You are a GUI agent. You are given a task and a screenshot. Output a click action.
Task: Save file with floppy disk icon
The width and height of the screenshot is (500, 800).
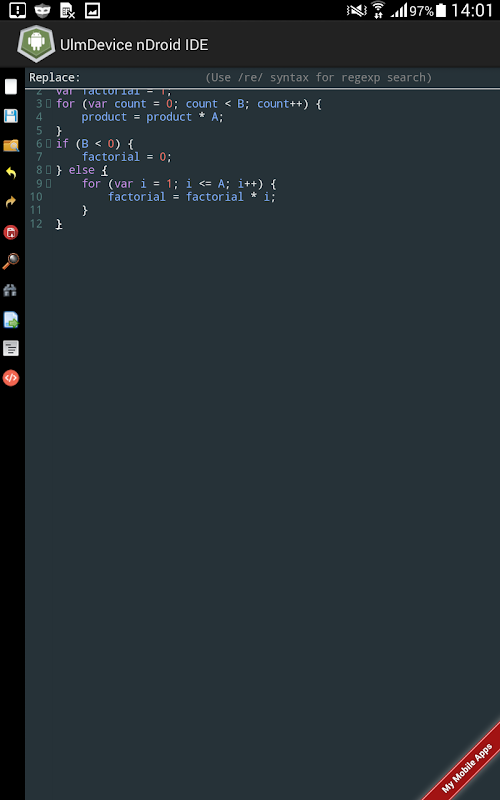[x=11, y=116]
